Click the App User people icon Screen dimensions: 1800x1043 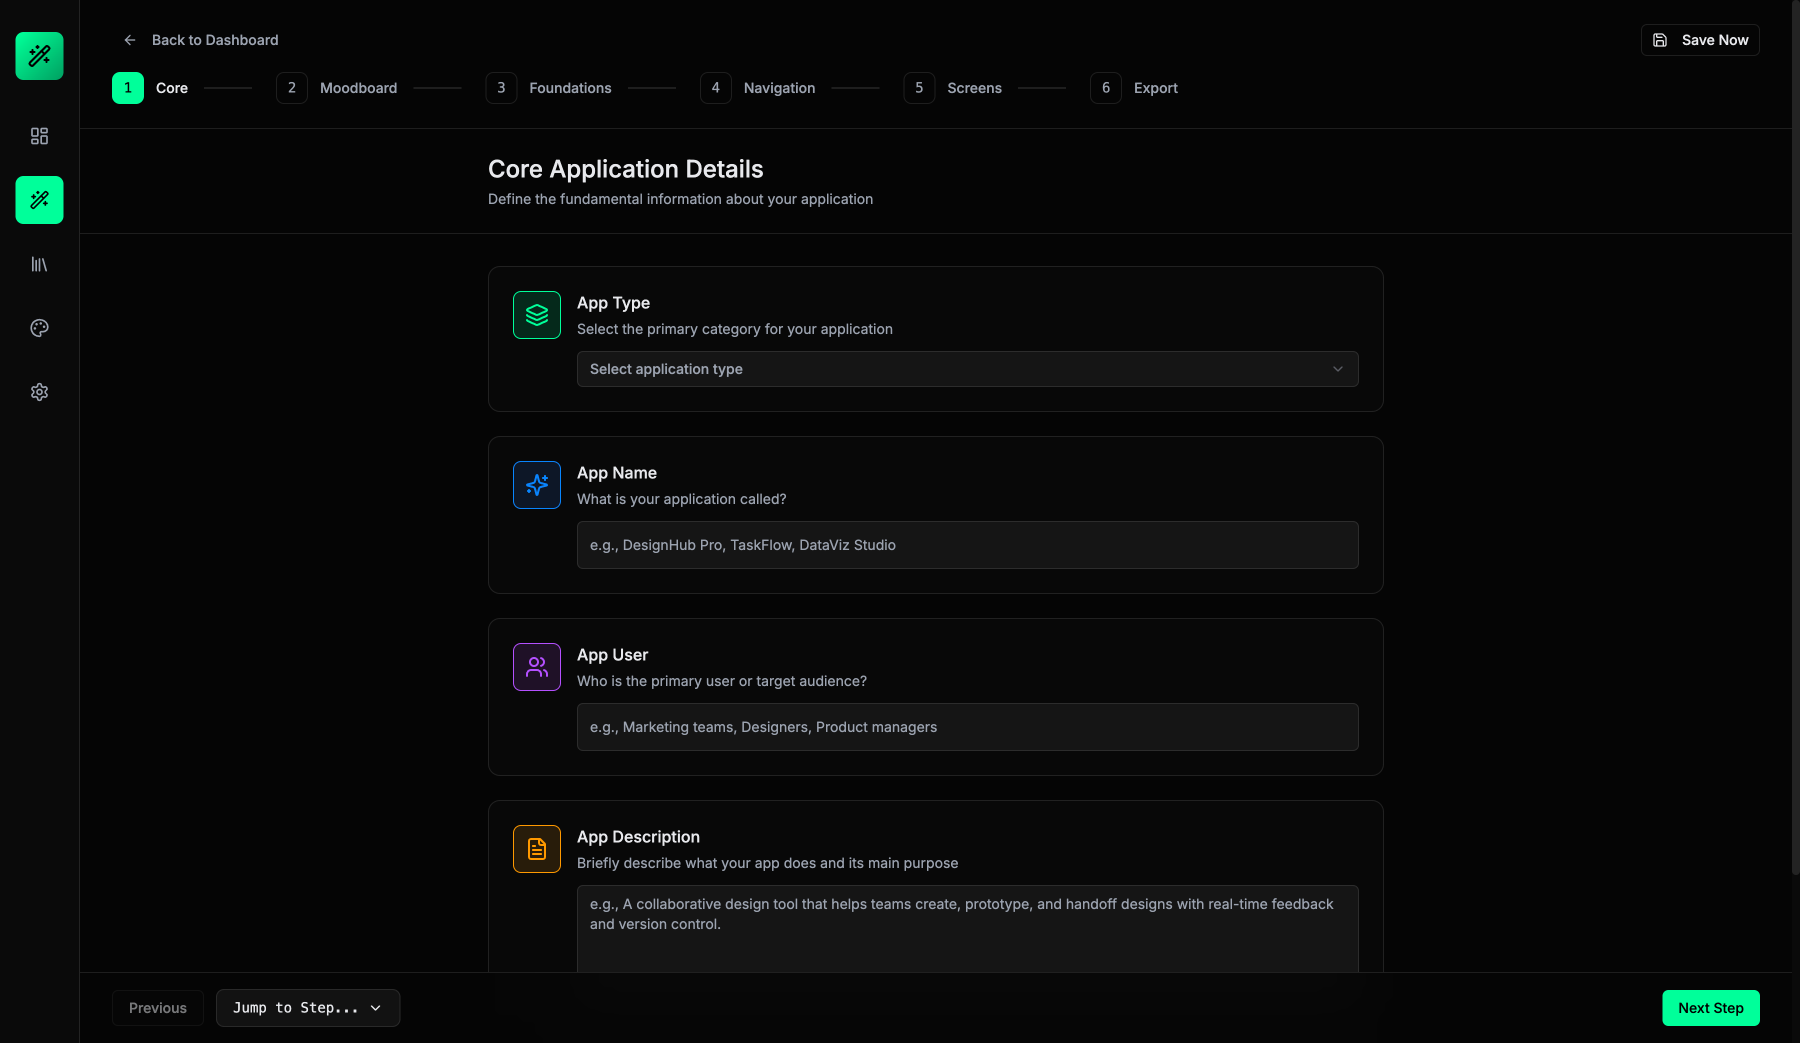537,667
